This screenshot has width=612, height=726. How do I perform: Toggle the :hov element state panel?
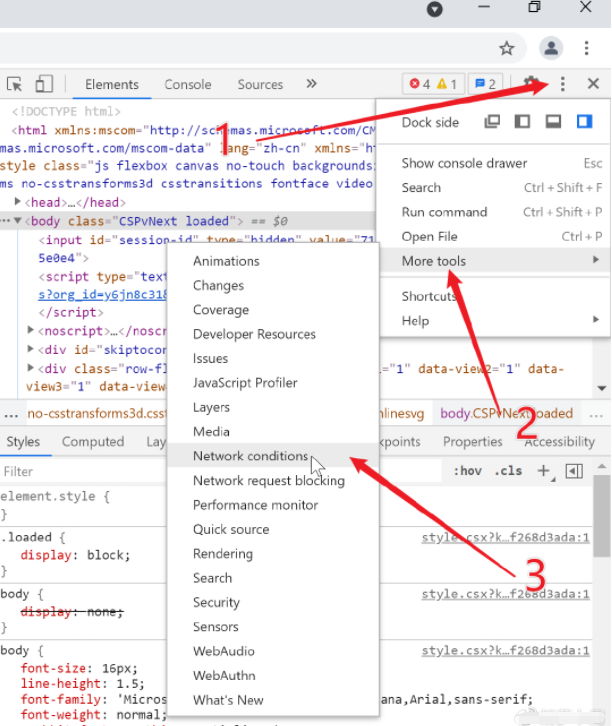pos(467,471)
